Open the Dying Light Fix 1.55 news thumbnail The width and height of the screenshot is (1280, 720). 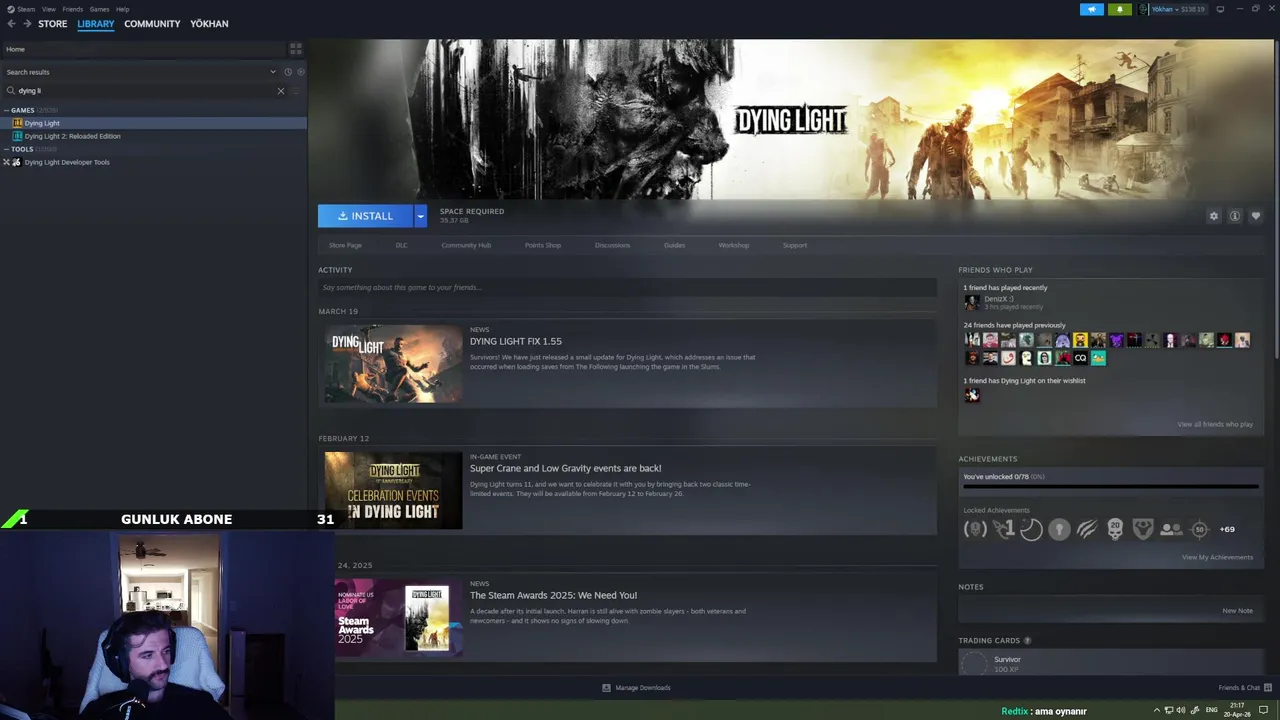[393, 364]
